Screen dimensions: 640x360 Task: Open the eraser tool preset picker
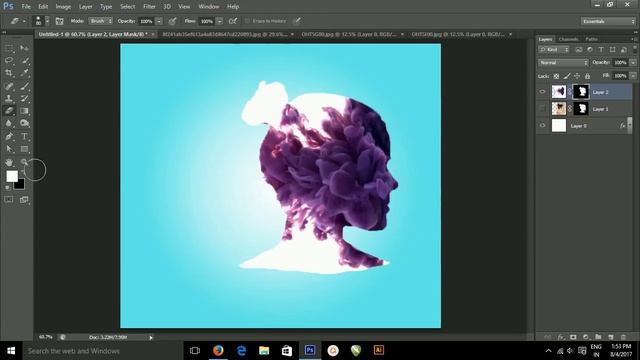coord(17,21)
